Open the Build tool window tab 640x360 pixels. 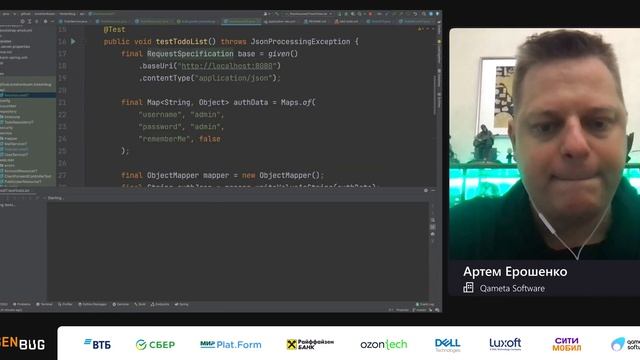pos(140,304)
